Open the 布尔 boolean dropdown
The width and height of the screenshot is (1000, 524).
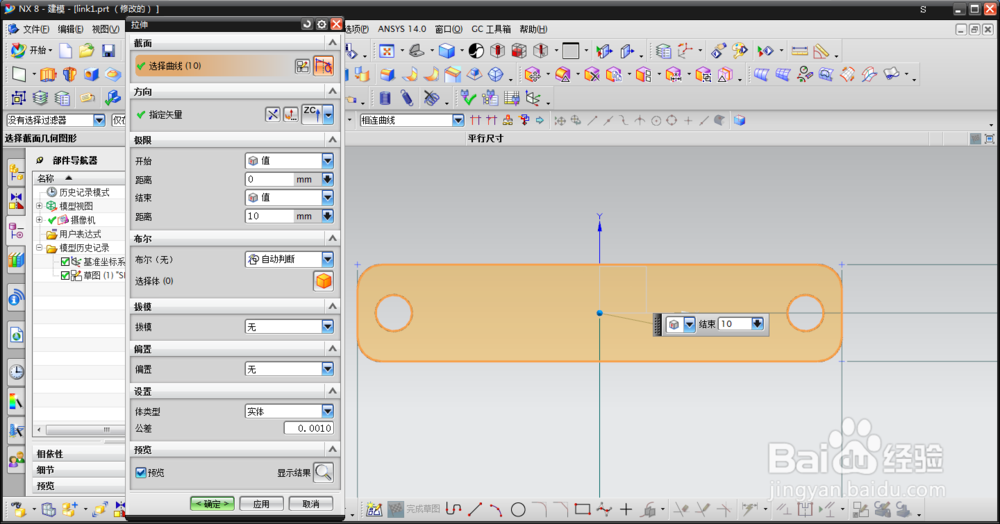pyautogui.click(x=327, y=259)
